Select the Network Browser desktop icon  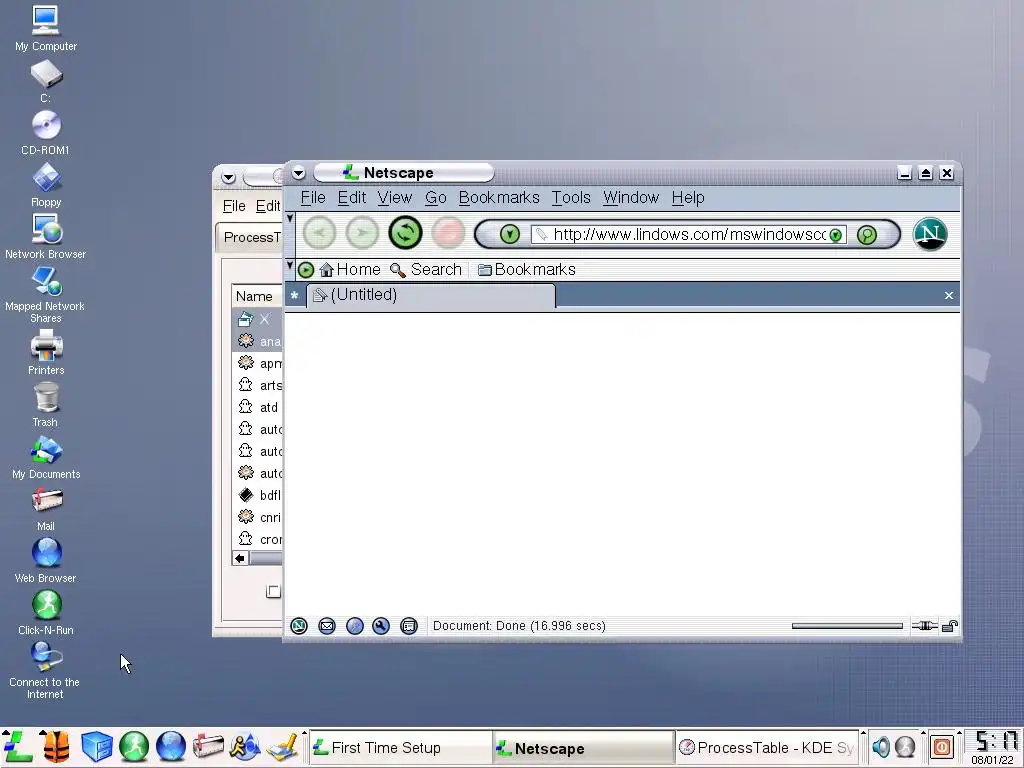click(x=46, y=237)
